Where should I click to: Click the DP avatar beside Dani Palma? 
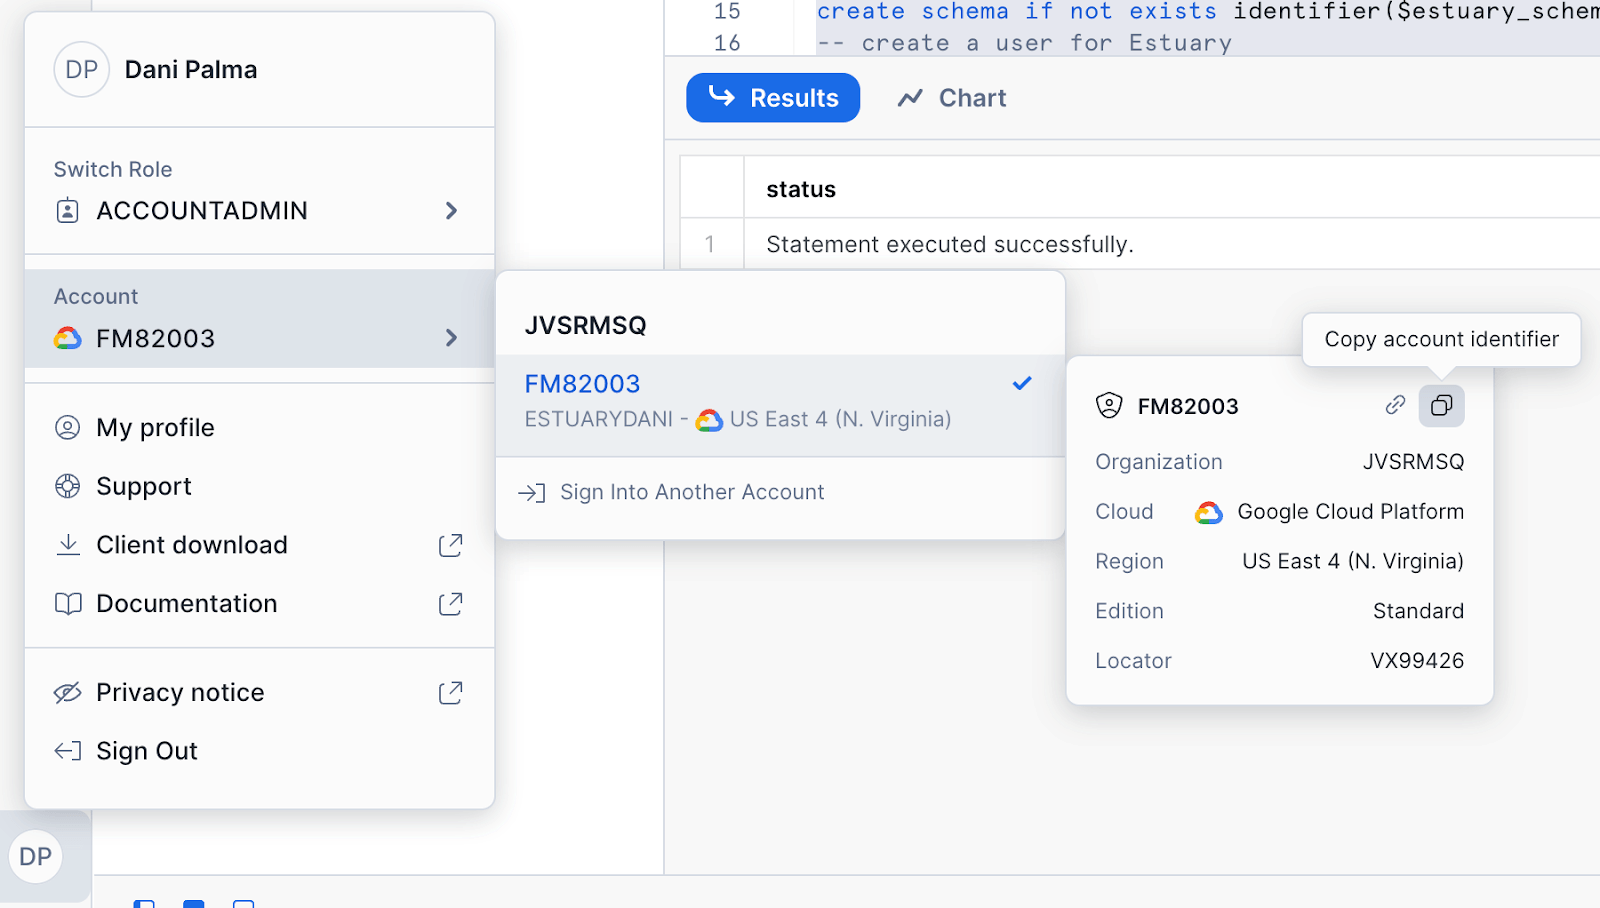[81, 69]
